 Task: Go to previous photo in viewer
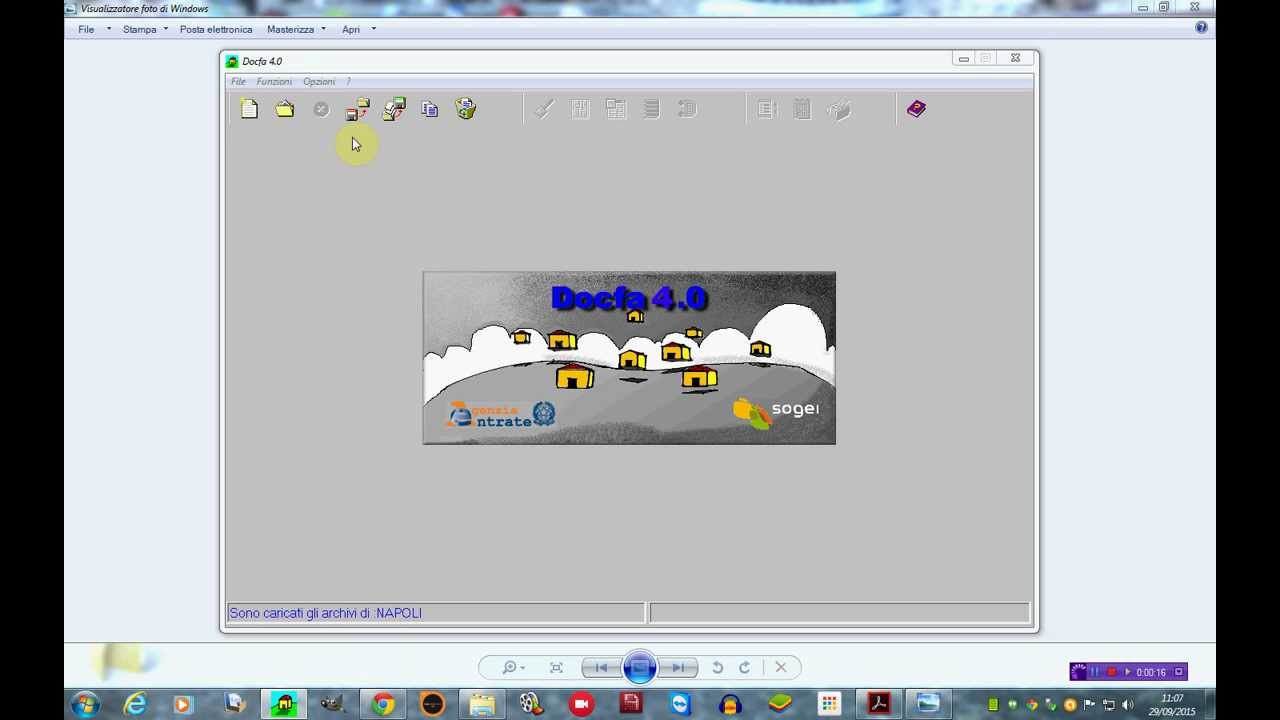pyautogui.click(x=601, y=668)
